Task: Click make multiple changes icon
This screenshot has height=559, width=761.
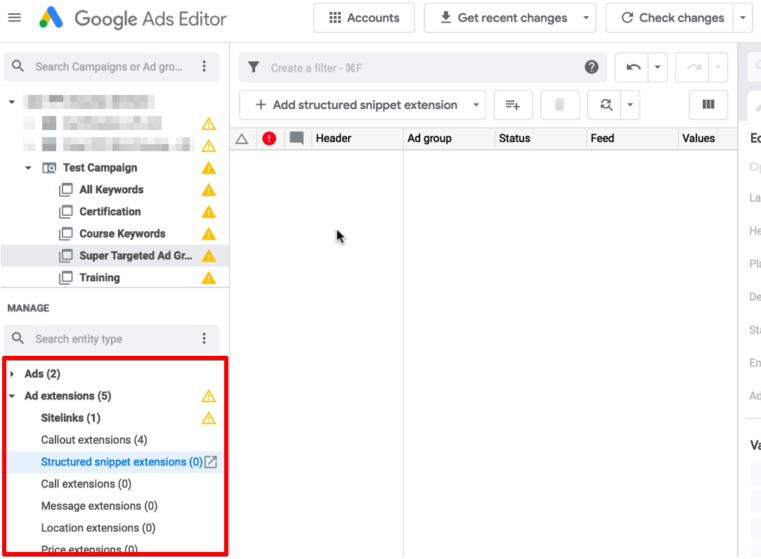Action: [x=513, y=105]
